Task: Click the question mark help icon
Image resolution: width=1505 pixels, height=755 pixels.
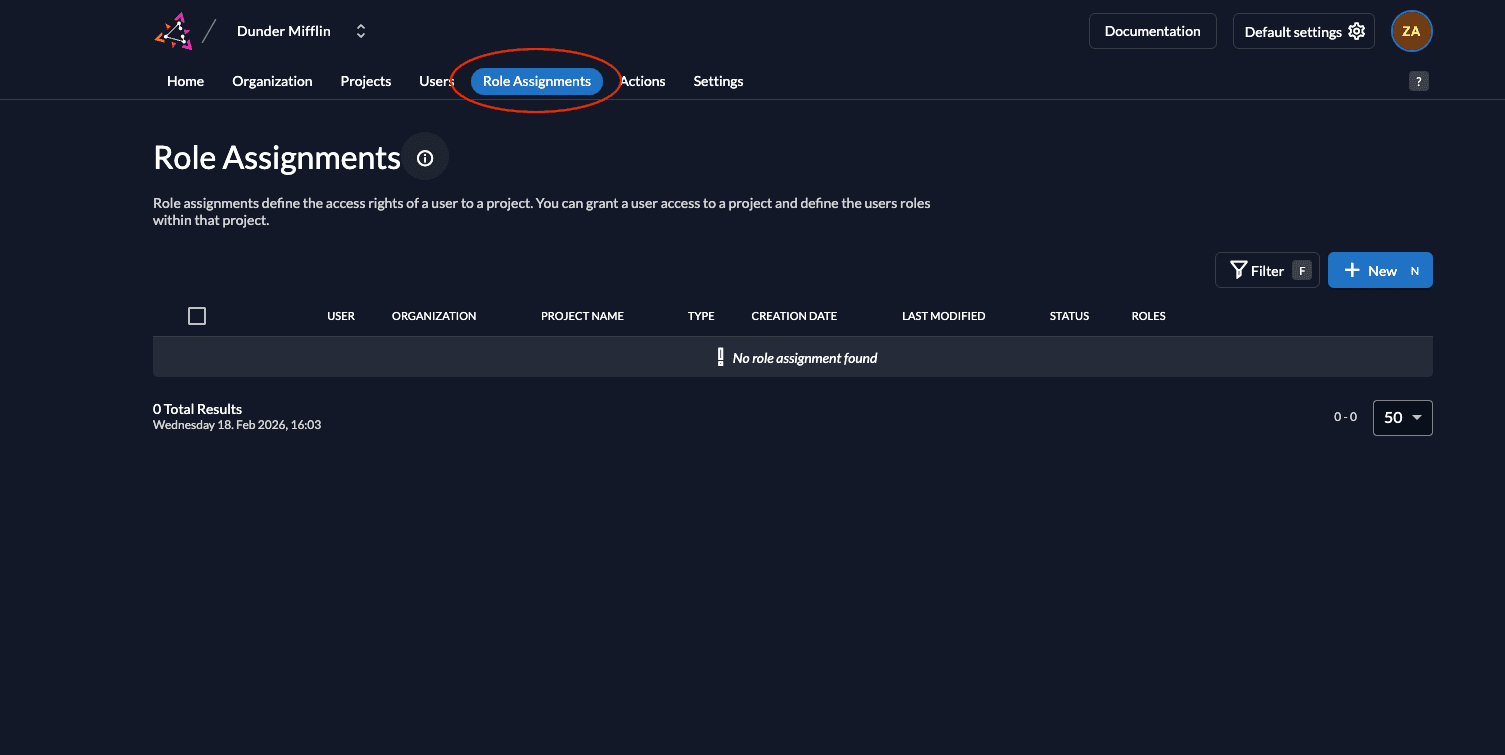Action: [x=1418, y=82]
